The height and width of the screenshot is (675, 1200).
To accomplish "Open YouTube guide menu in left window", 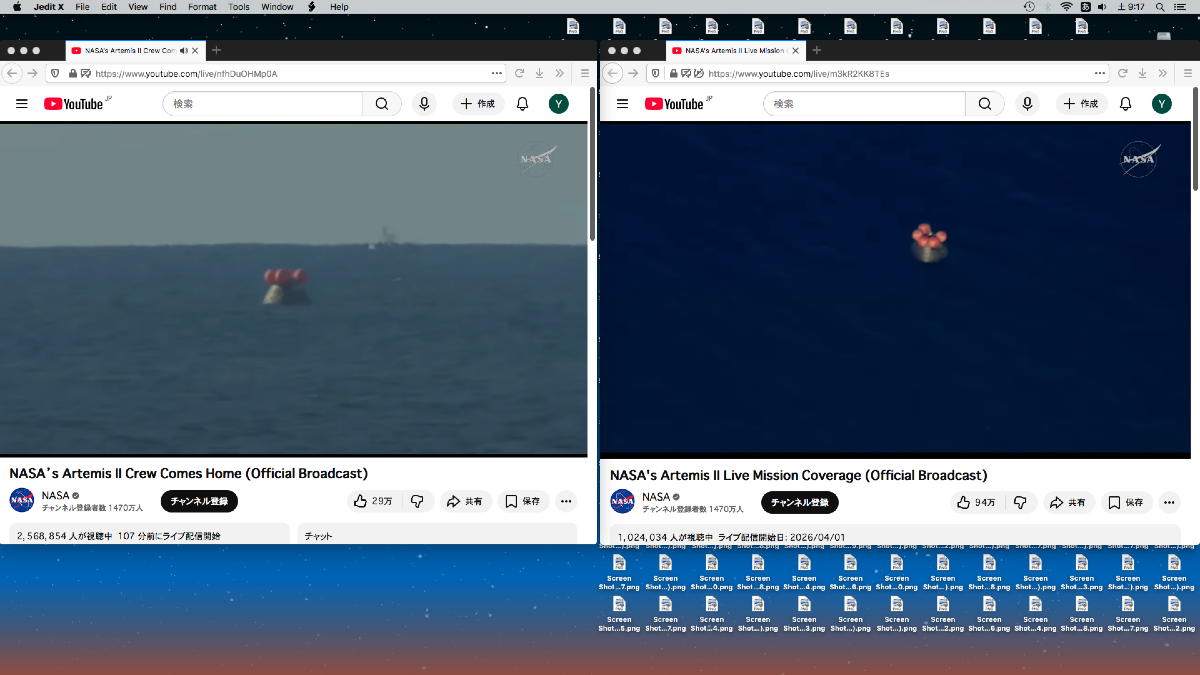I will [22, 104].
